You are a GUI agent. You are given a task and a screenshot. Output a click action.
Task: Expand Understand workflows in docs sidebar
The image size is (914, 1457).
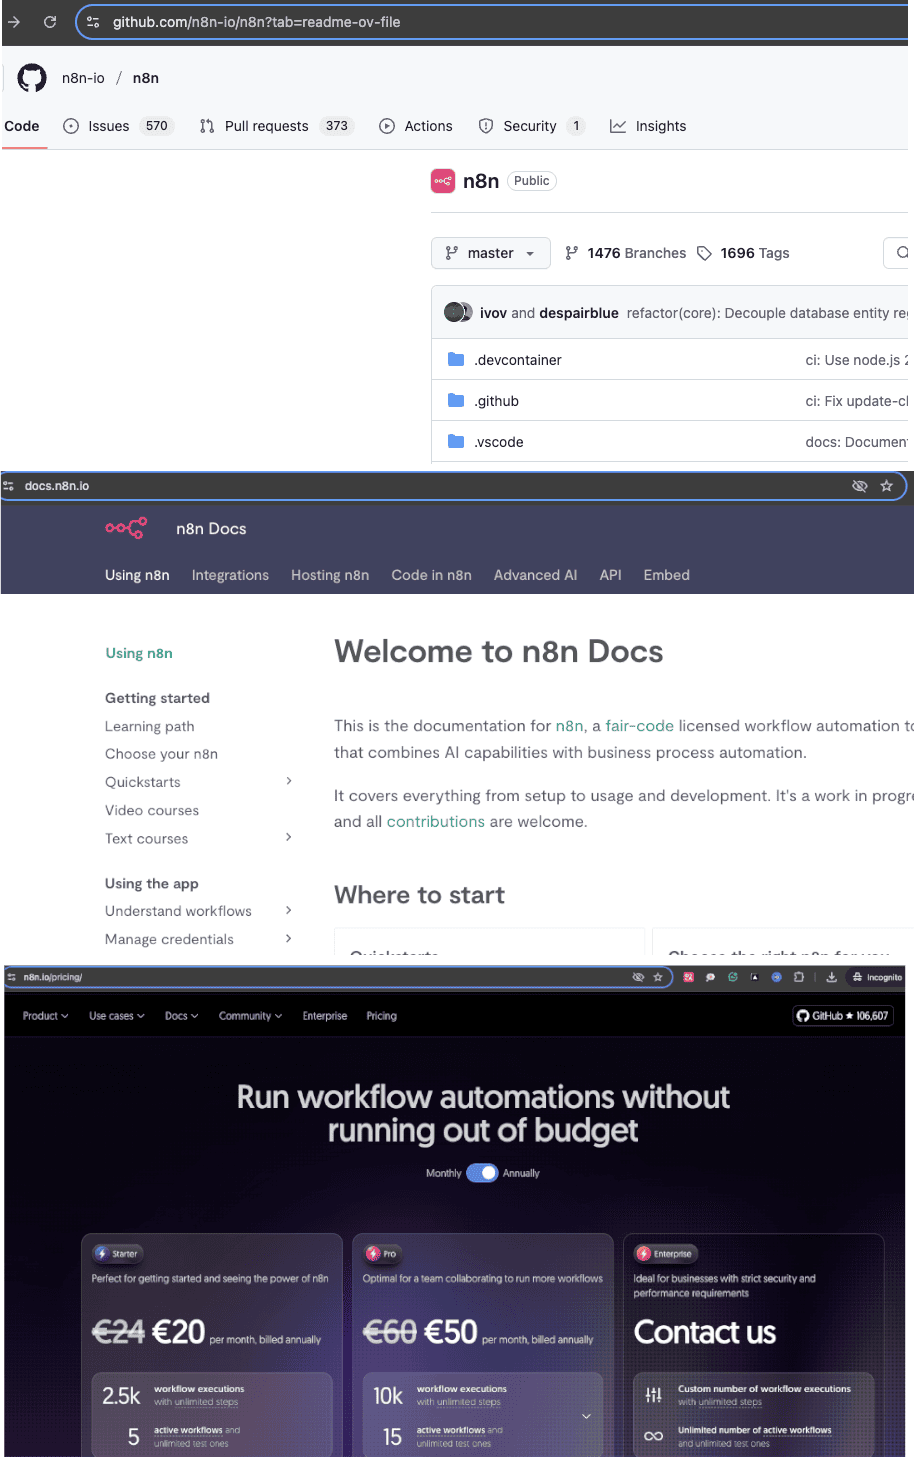tap(289, 910)
